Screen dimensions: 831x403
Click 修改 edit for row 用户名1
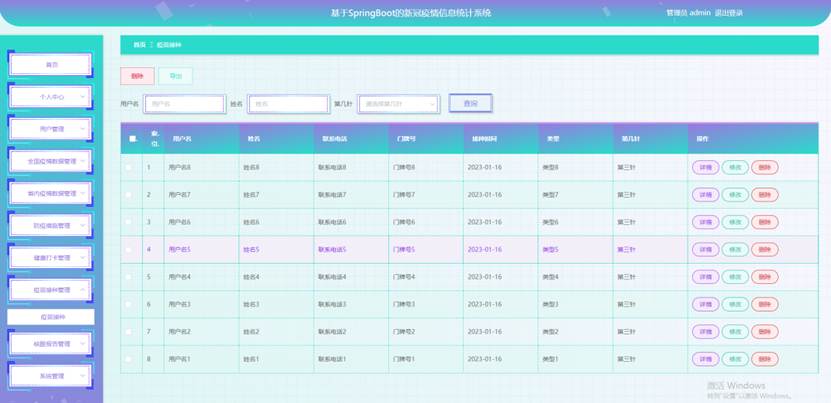click(735, 359)
